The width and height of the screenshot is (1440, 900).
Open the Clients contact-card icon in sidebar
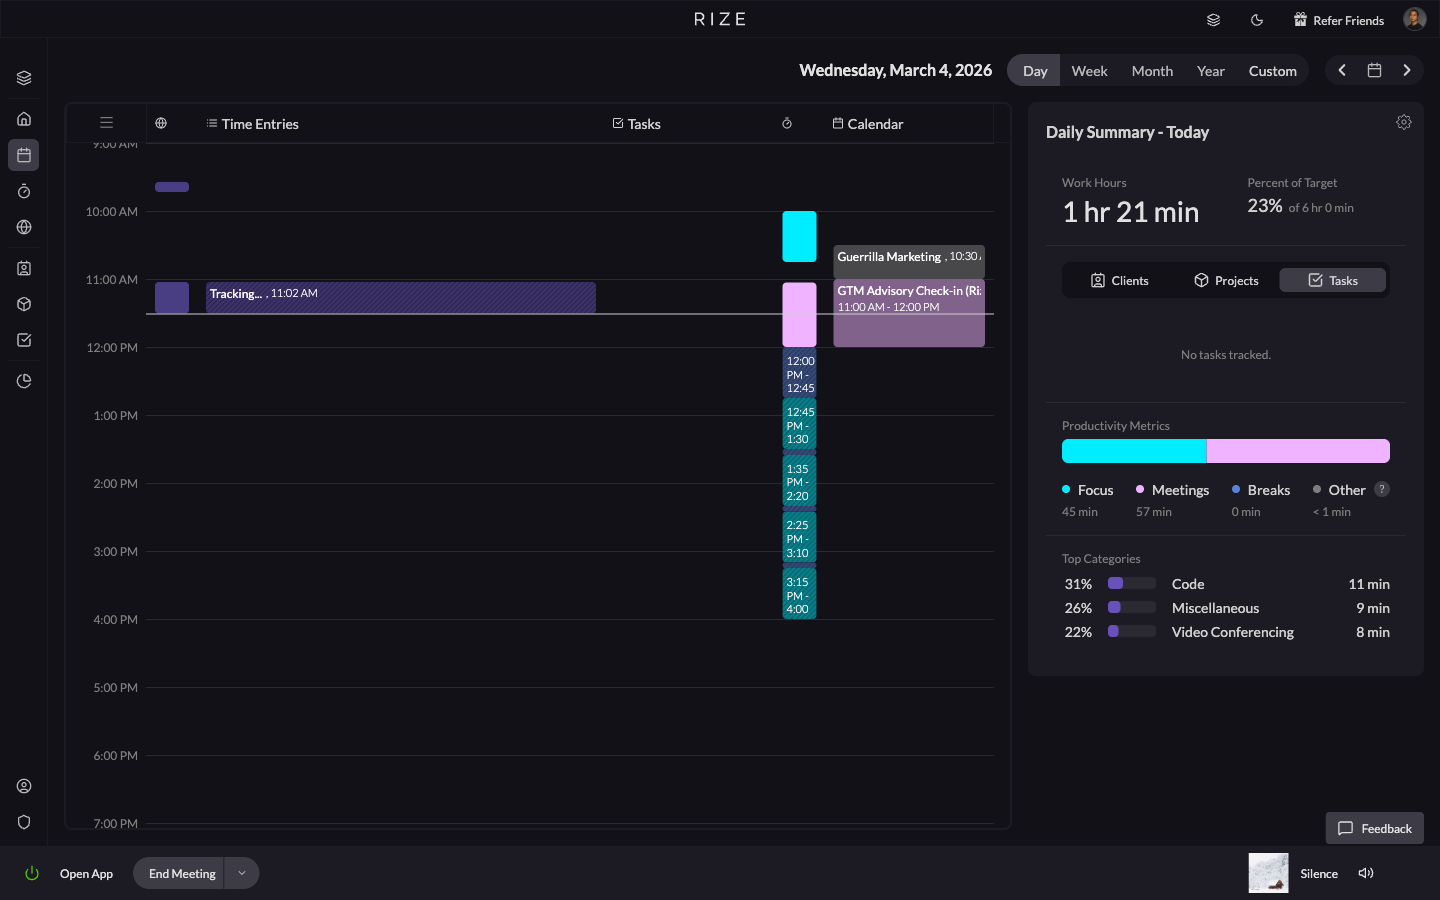(x=24, y=268)
